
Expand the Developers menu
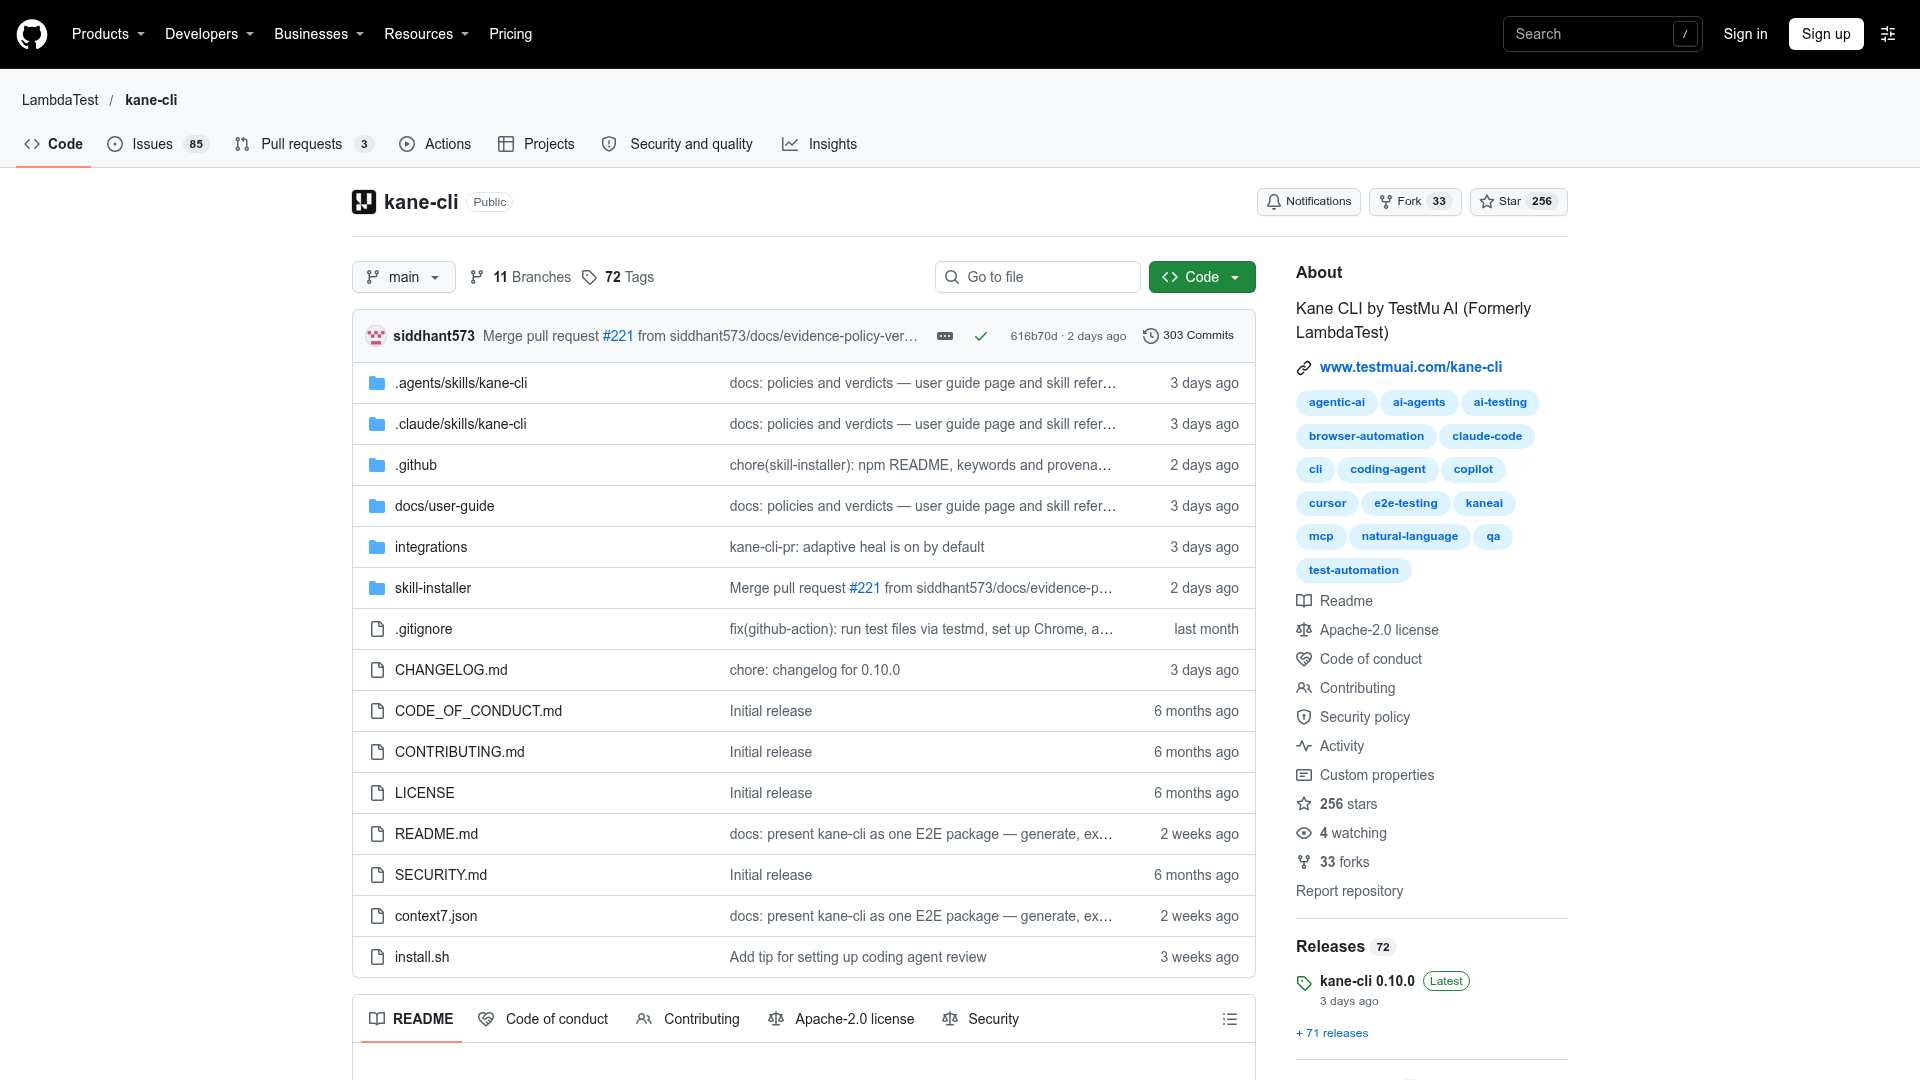click(209, 34)
